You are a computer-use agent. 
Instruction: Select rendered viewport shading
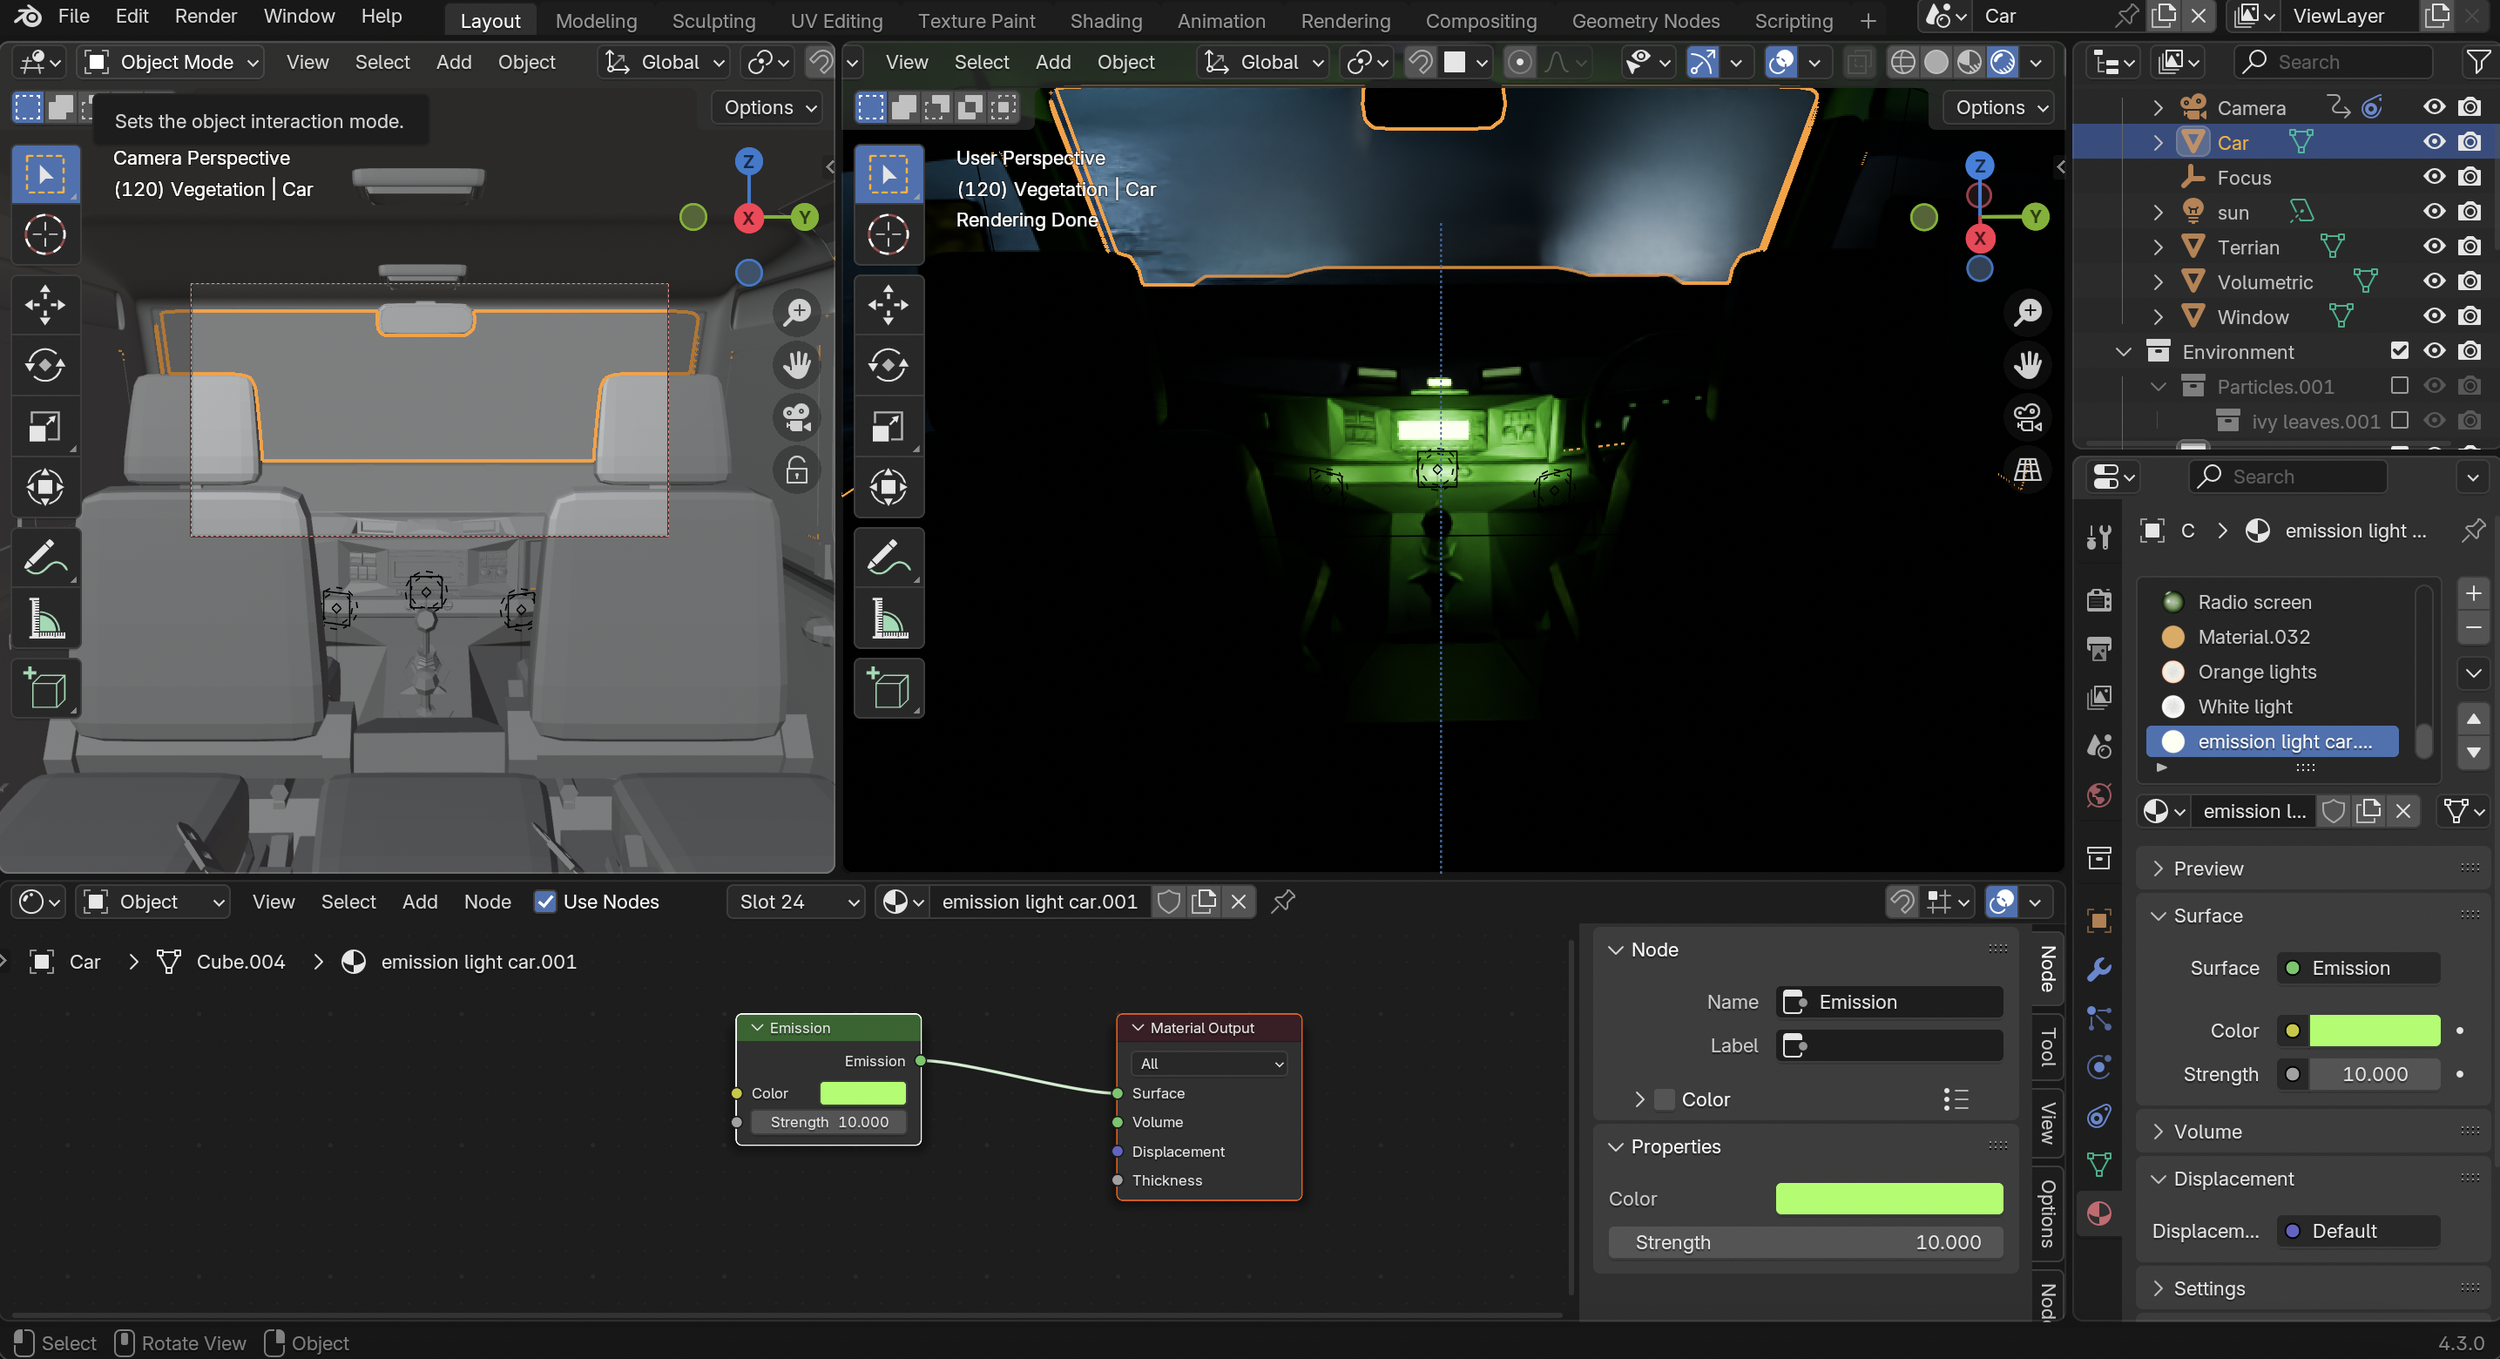2002,62
